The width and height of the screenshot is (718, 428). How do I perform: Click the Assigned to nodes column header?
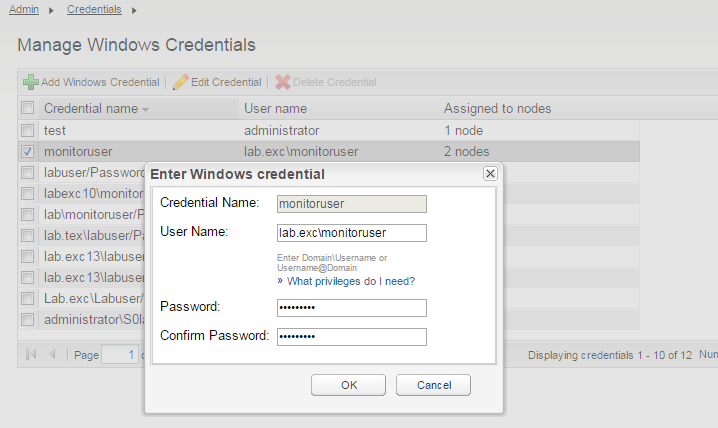pos(497,108)
